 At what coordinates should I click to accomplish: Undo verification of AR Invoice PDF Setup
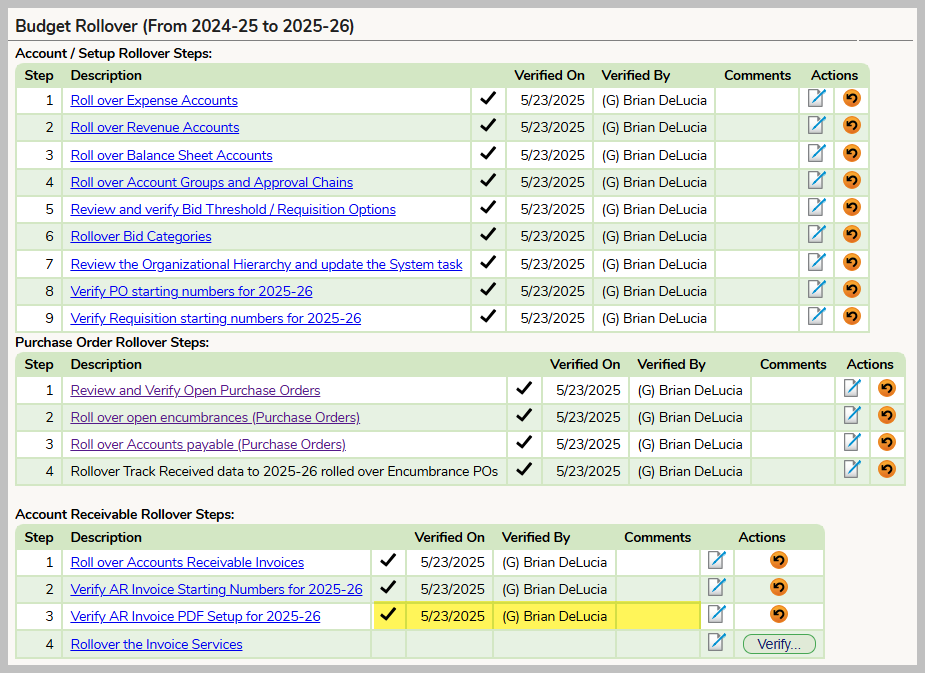click(x=779, y=615)
